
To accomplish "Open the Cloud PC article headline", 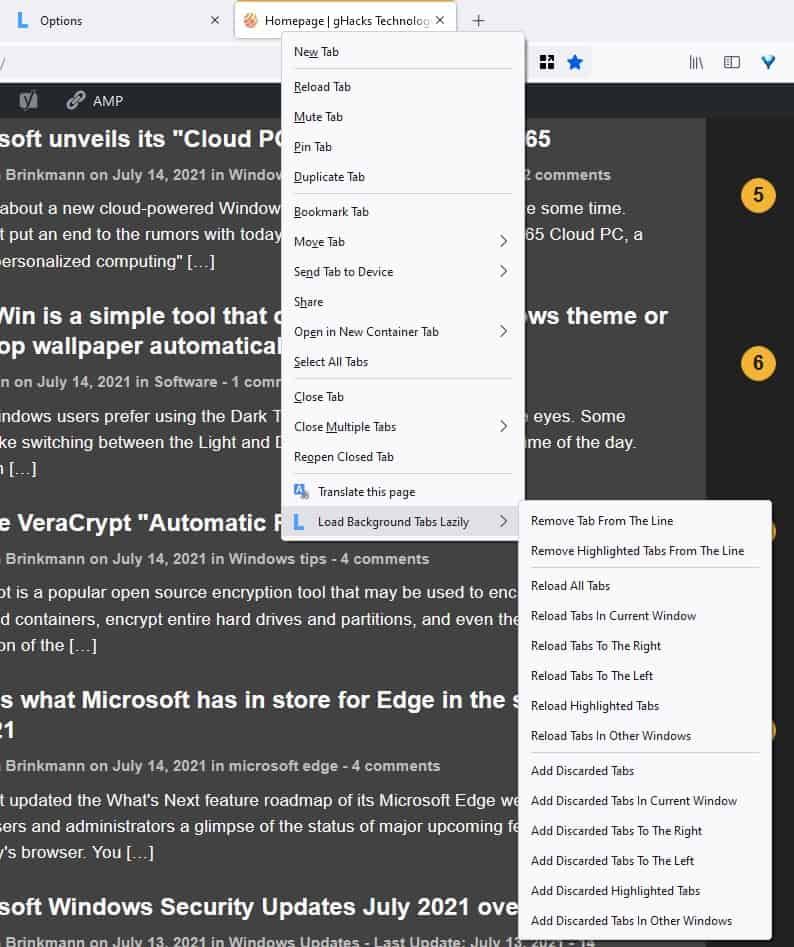I will (x=141, y=139).
